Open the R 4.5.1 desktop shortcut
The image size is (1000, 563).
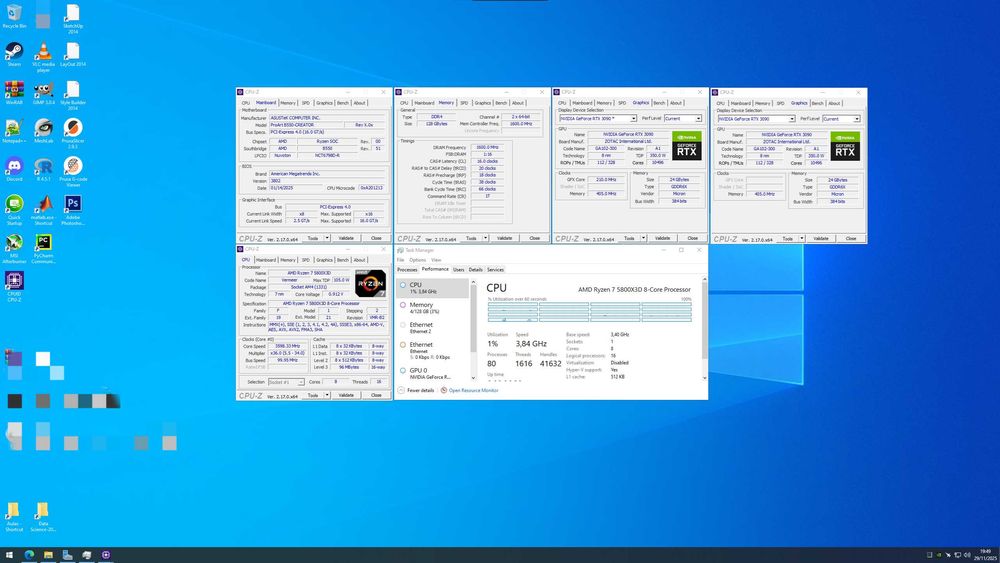43,169
